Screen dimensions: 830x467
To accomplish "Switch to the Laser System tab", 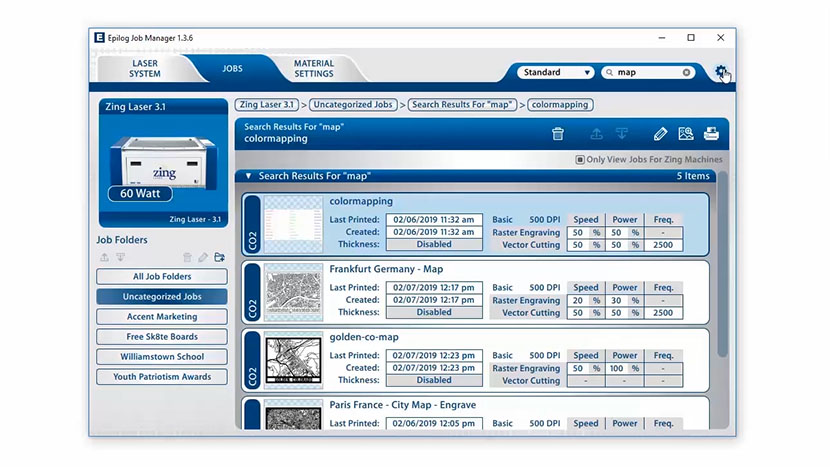I will pos(145,68).
